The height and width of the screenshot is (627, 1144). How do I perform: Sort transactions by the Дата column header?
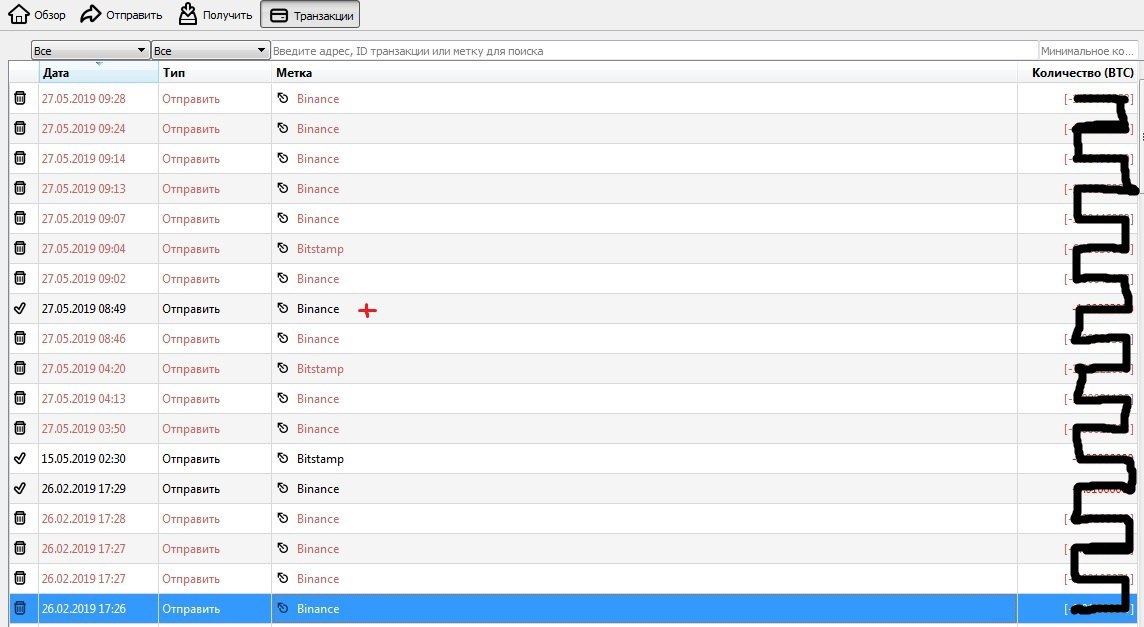pos(98,72)
